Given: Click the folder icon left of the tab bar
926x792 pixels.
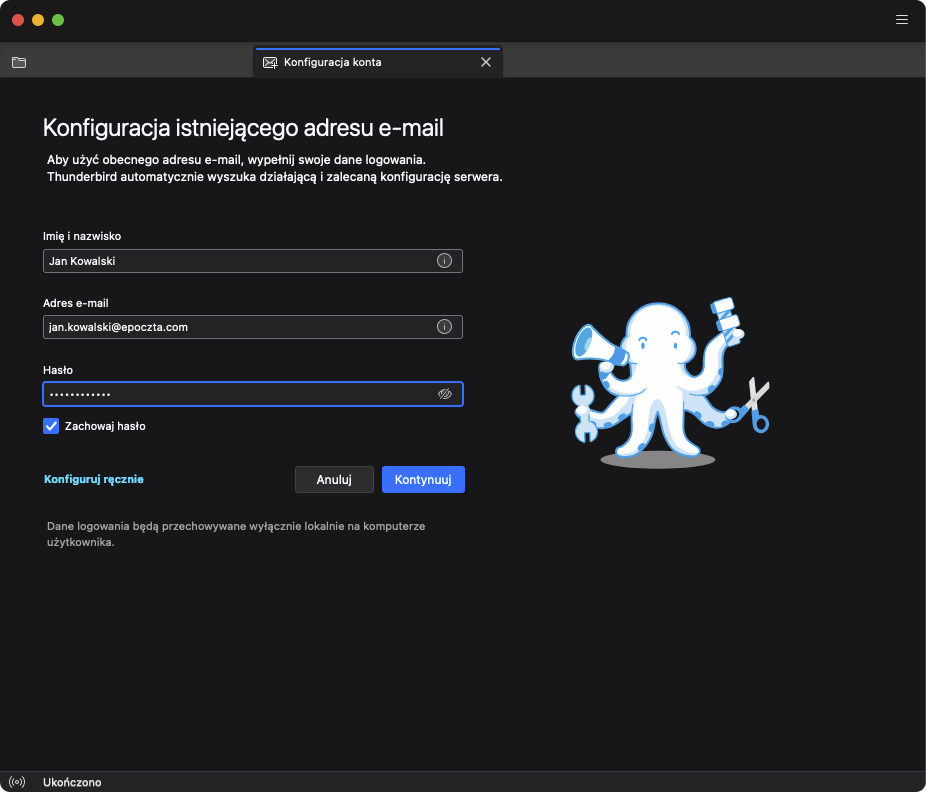Looking at the screenshot, I should (19, 62).
